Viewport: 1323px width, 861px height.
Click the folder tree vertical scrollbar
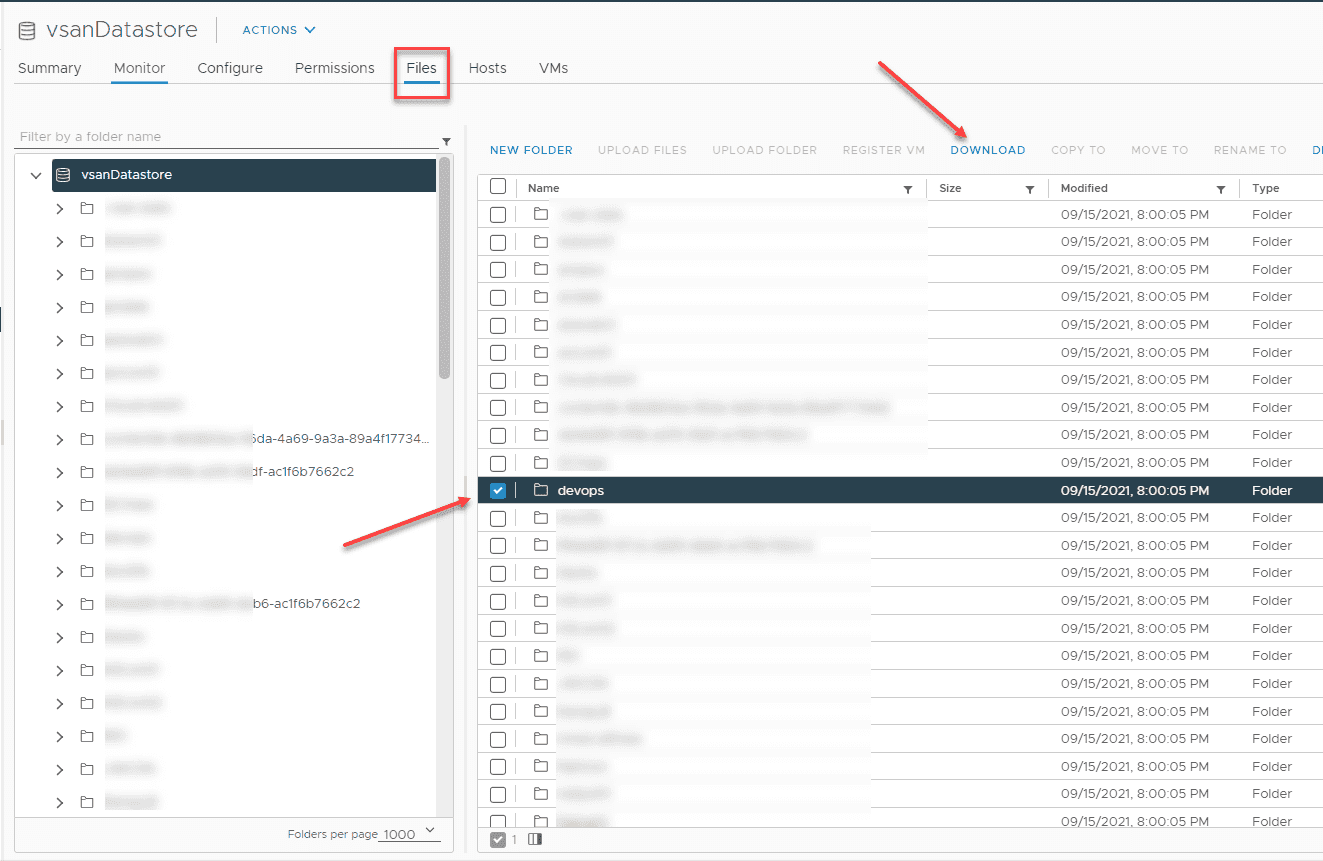pyautogui.click(x=444, y=270)
